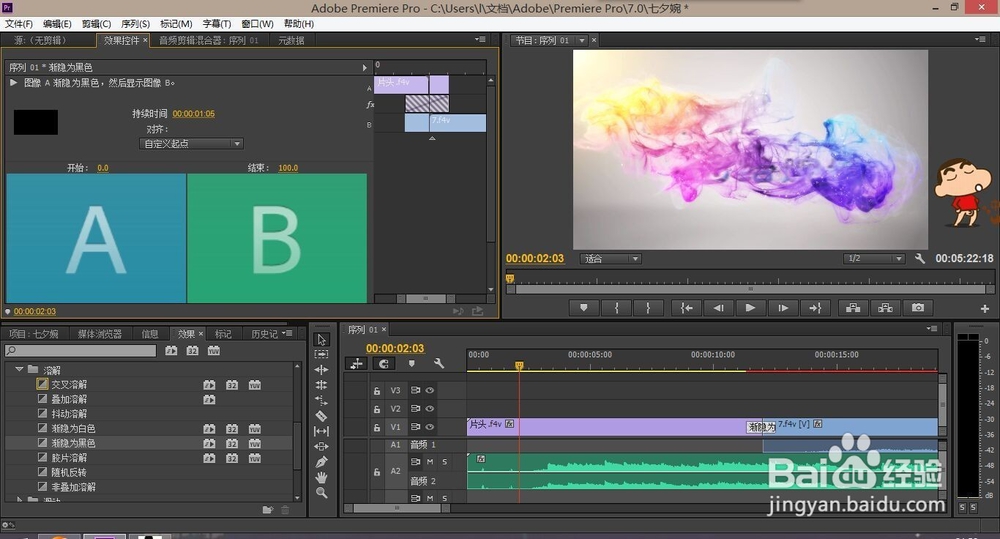
Task: Select the Track Select tool
Action: (x=321, y=354)
